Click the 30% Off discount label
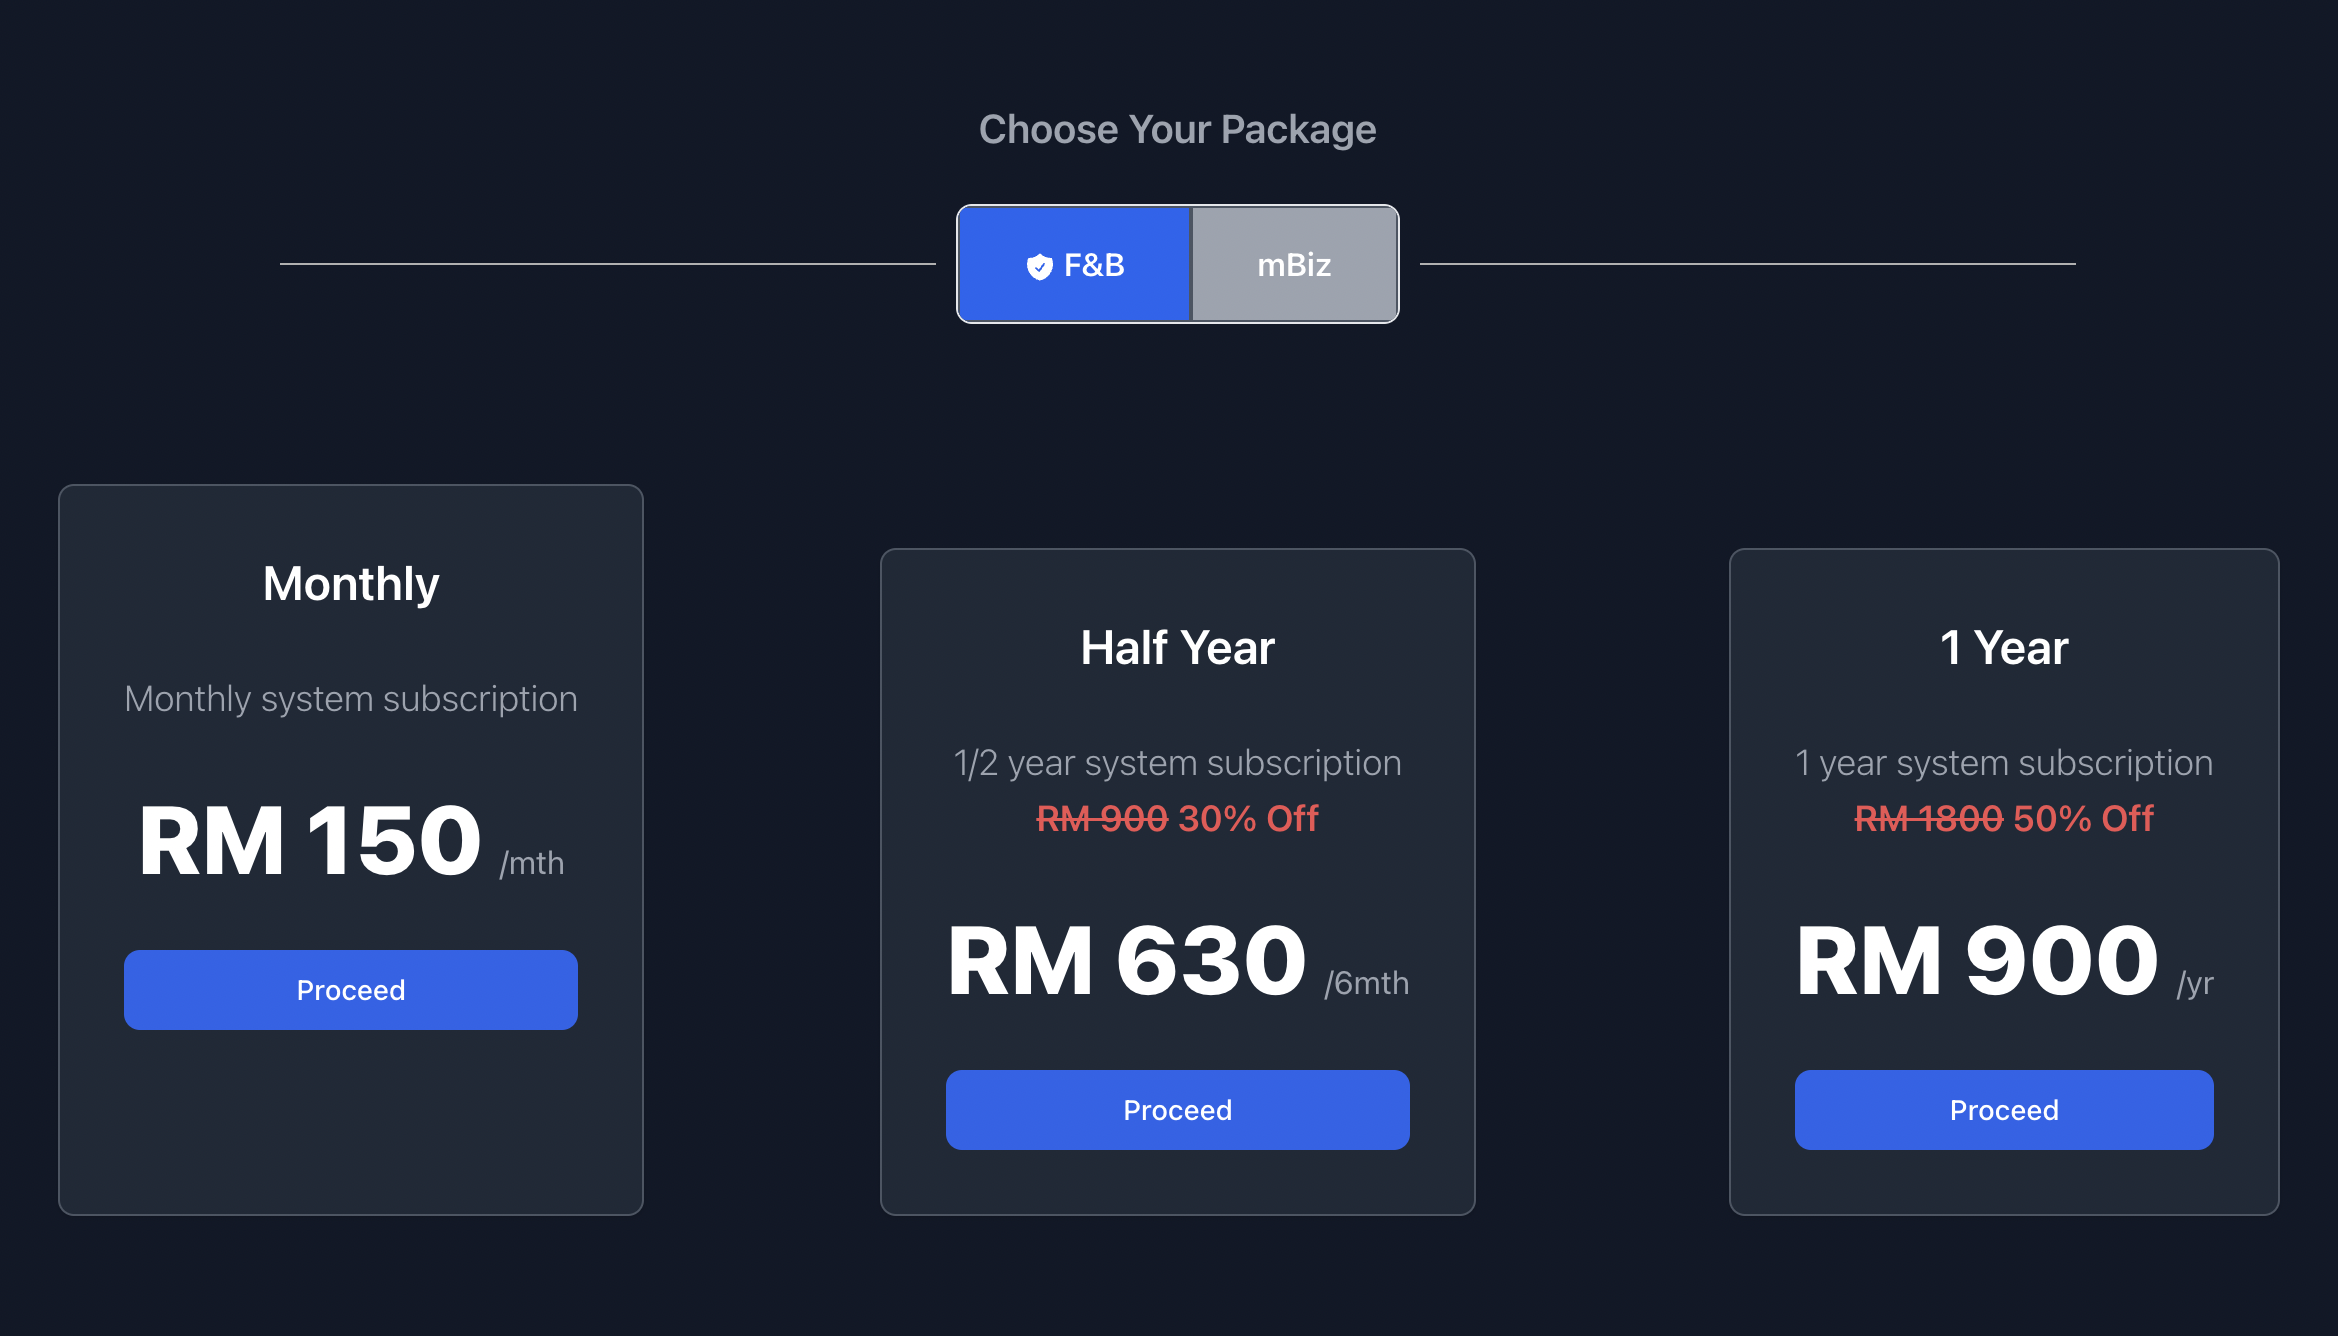The image size is (2338, 1336). click(x=1249, y=819)
